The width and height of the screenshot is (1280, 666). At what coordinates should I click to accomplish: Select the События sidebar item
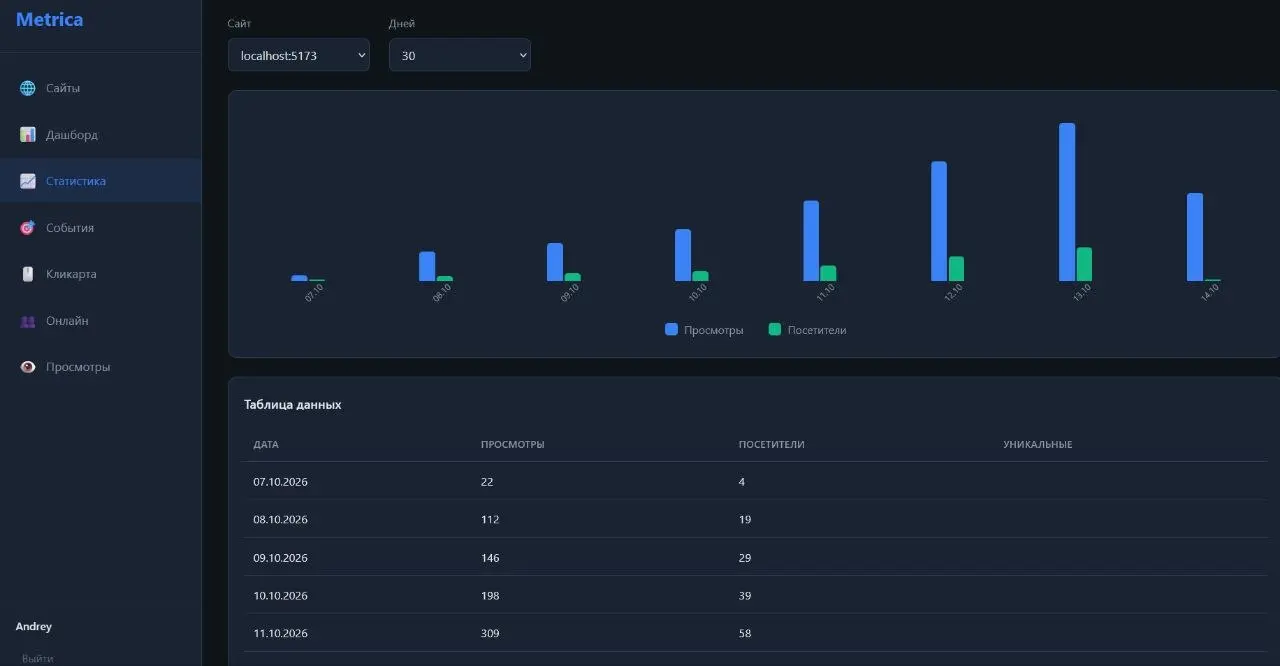70,228
